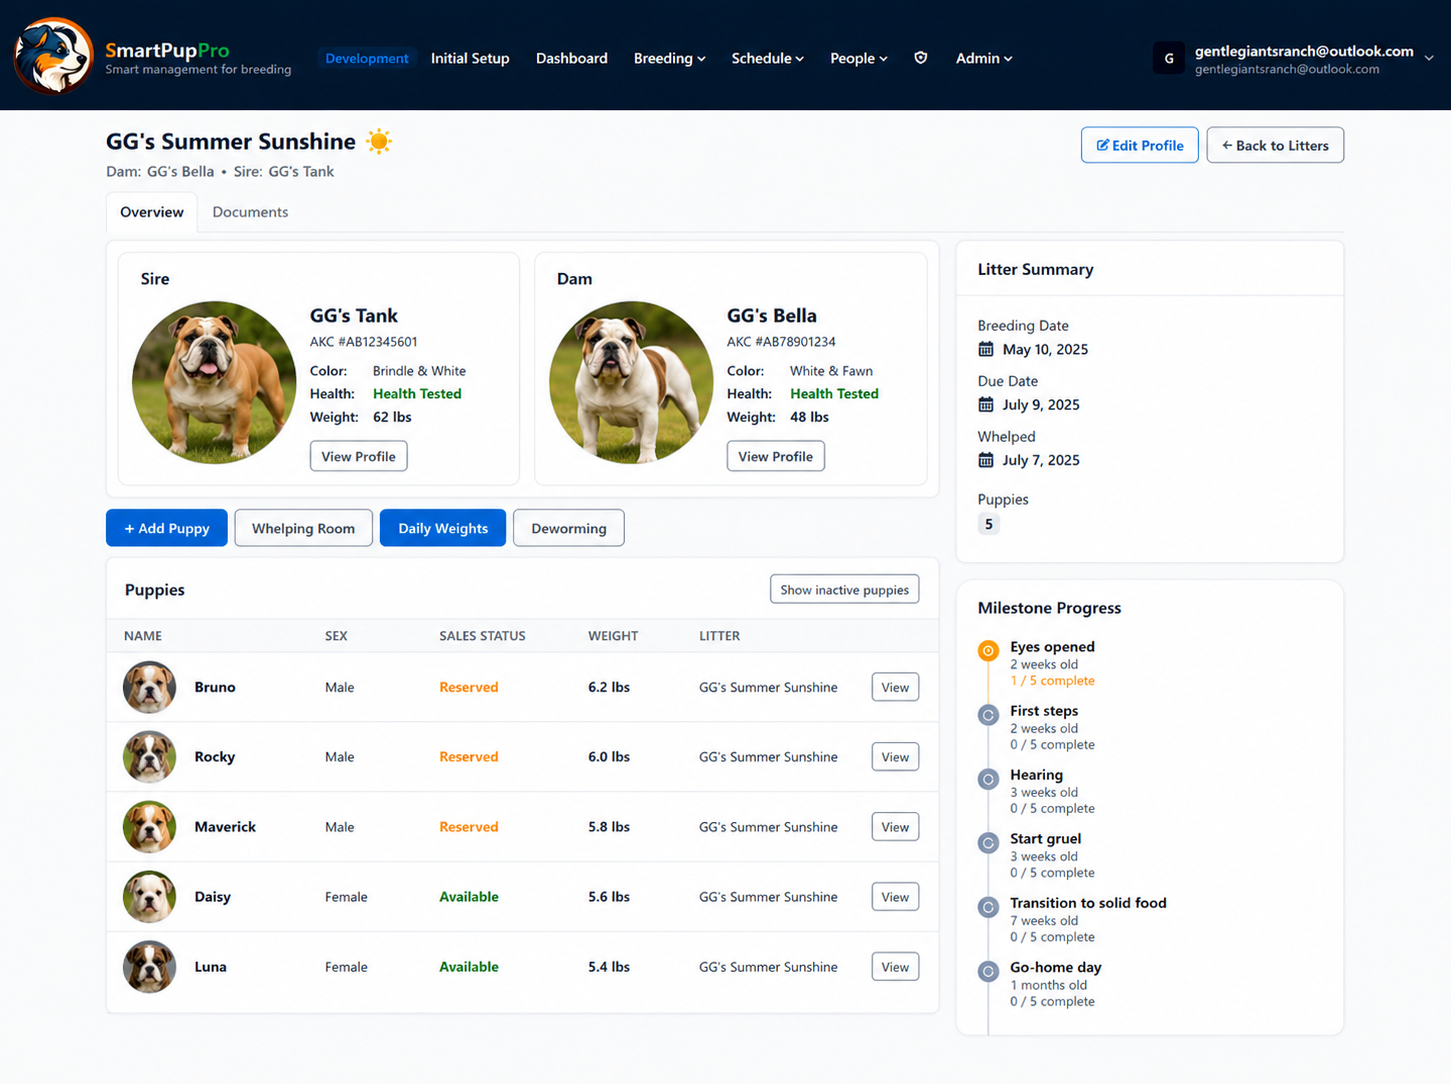Click Rocky's puppy photo
Screen dimensions: 1451x1084
[x=149, y=757]
